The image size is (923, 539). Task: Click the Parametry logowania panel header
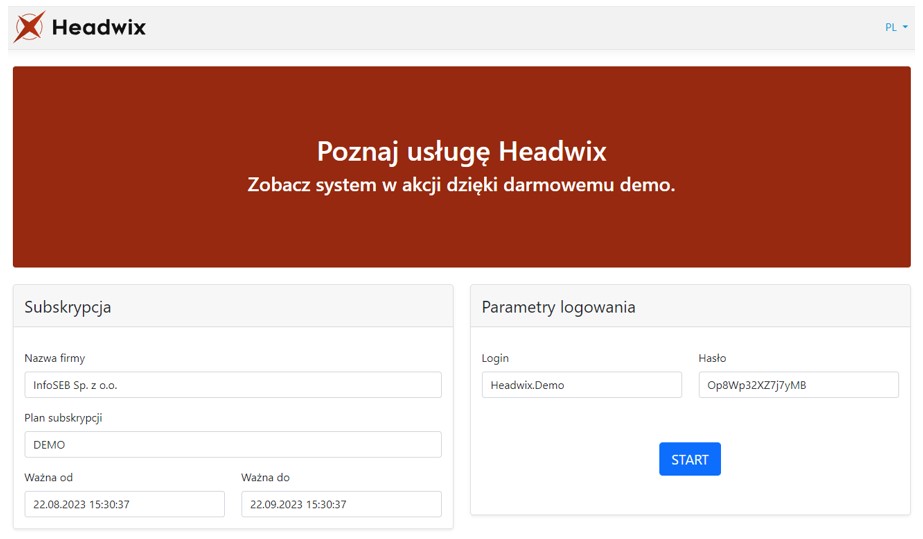tap(690, 307)
